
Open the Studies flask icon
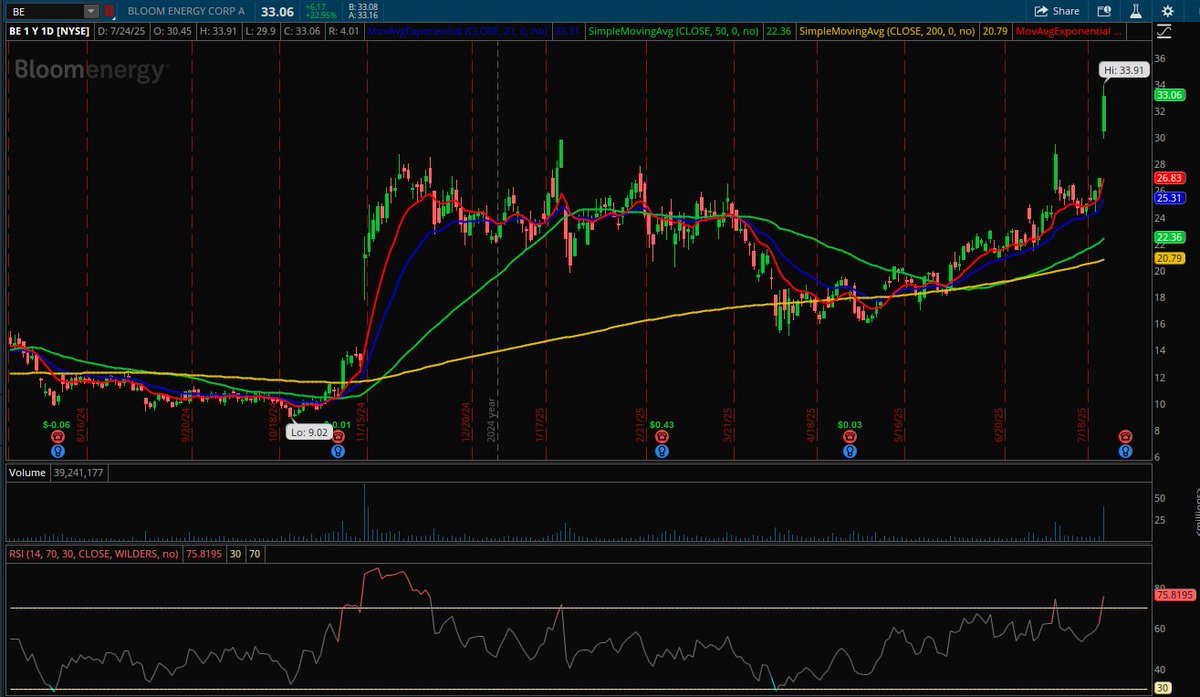pyautogui.click(x=1135, y=11)
